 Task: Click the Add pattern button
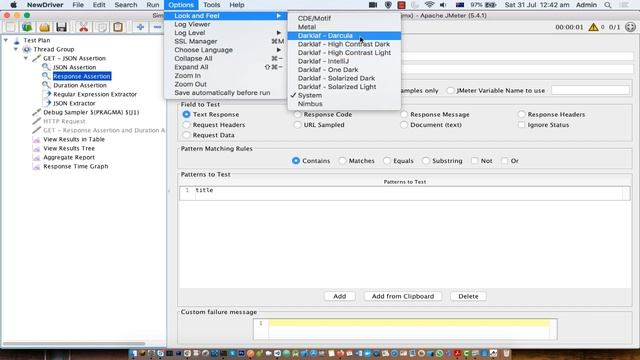(340, 296)
